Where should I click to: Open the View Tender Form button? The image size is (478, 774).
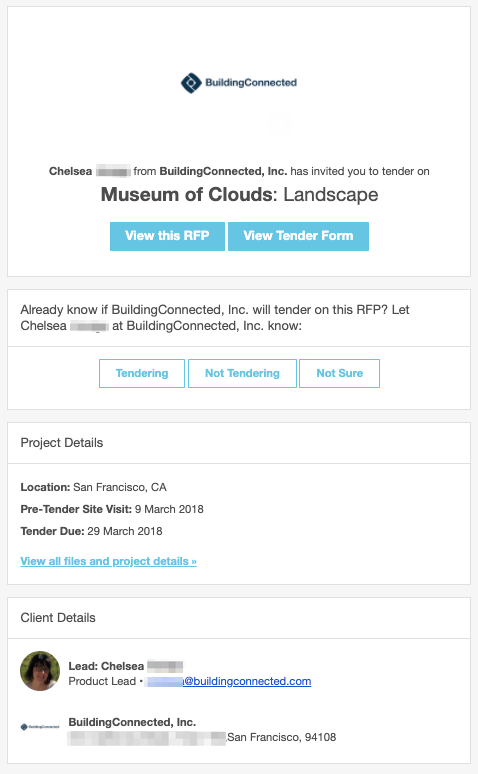[x=298, y=236]
